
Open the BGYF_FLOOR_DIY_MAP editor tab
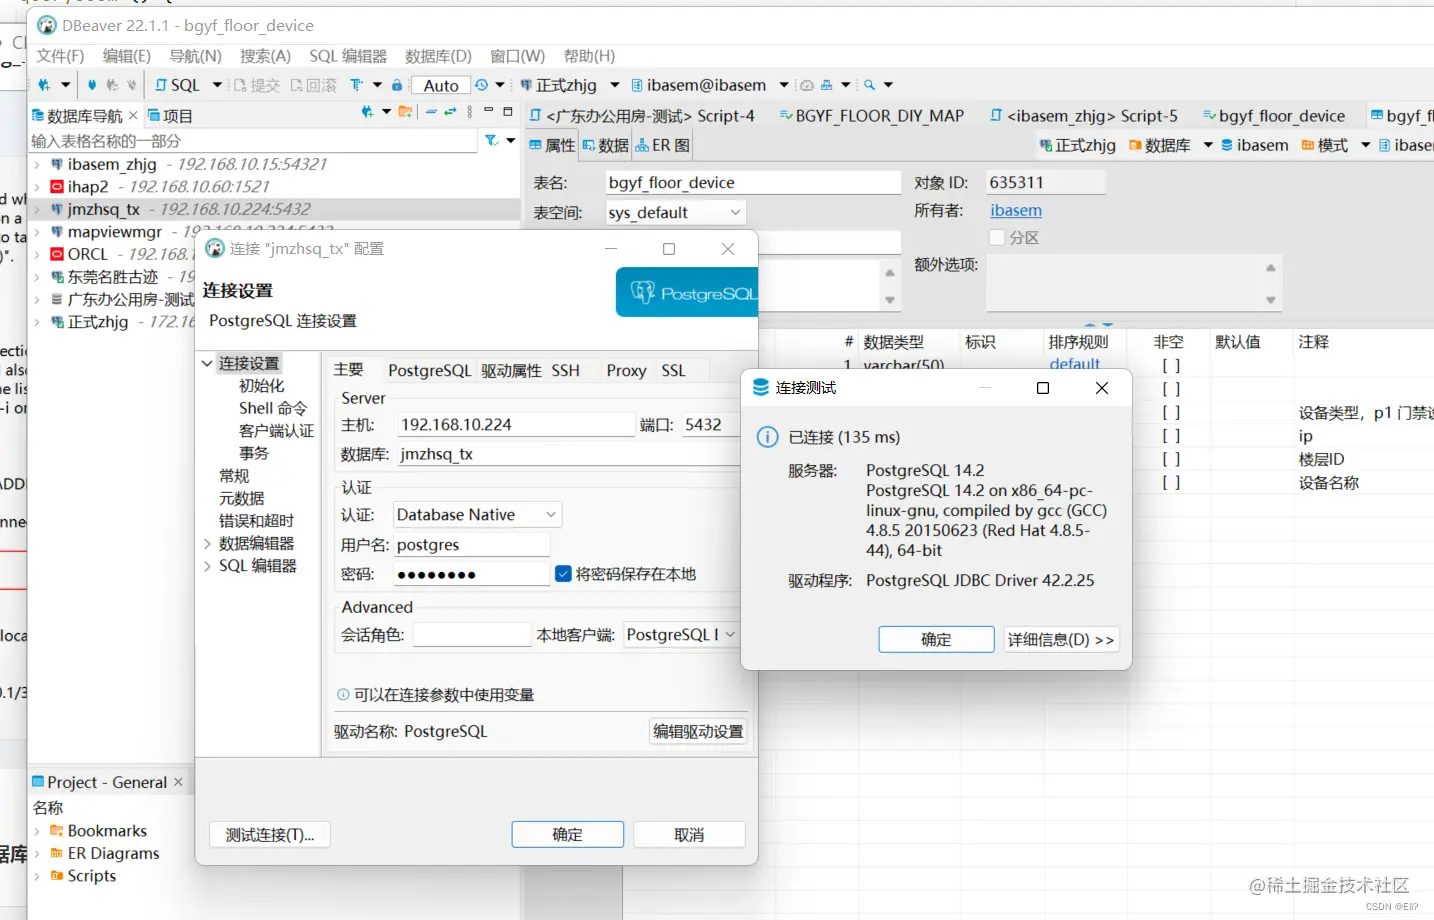871,116
